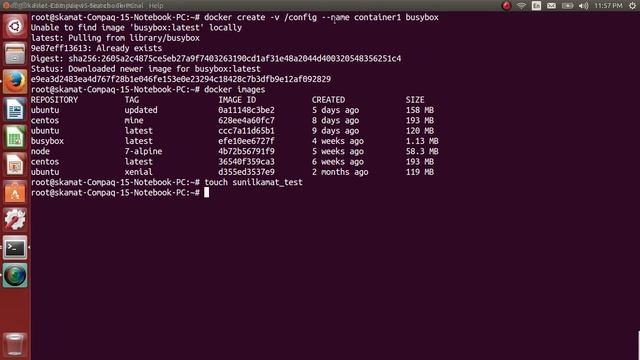
Task: Open the Wi-Fi network indicator
Action: [521, 6]
